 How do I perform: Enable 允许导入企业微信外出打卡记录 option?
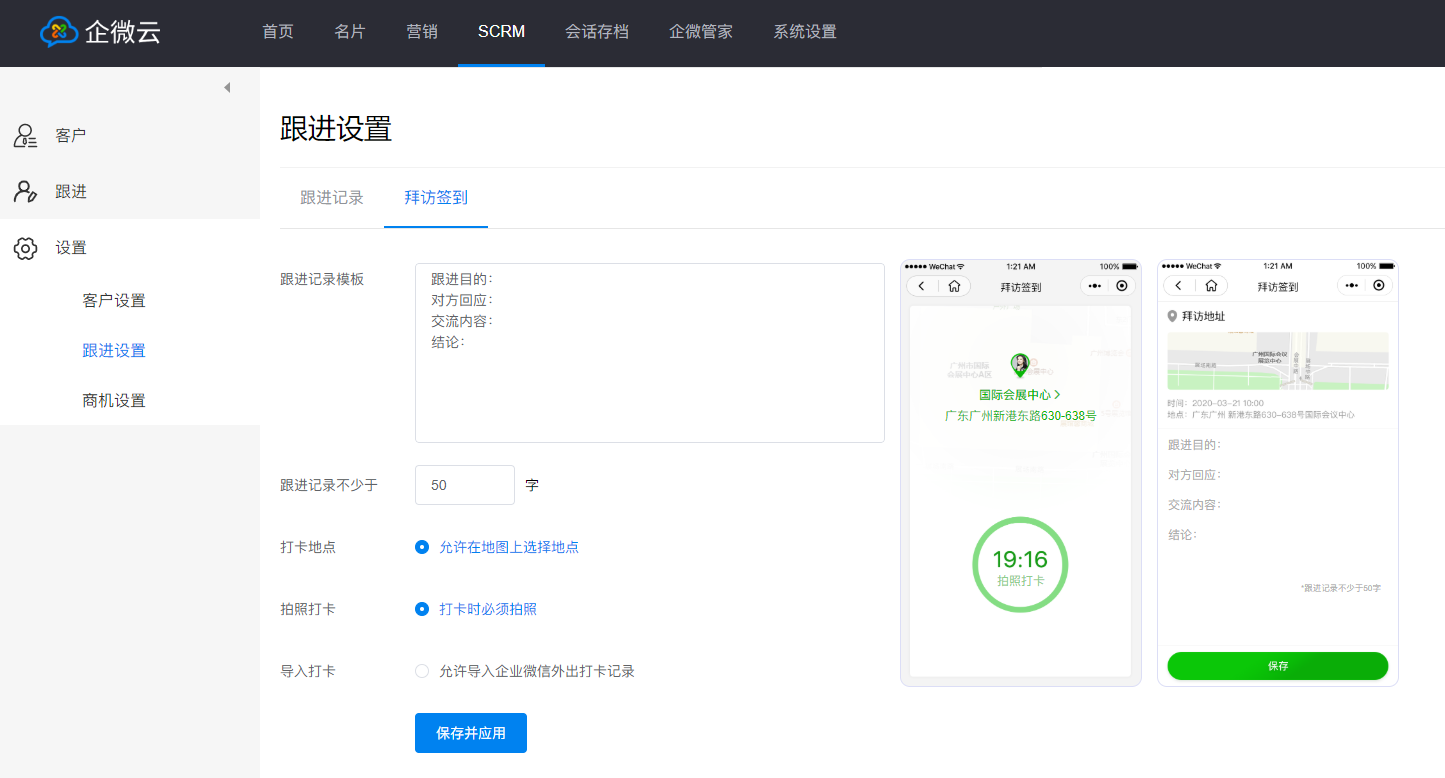pos(422,671)
